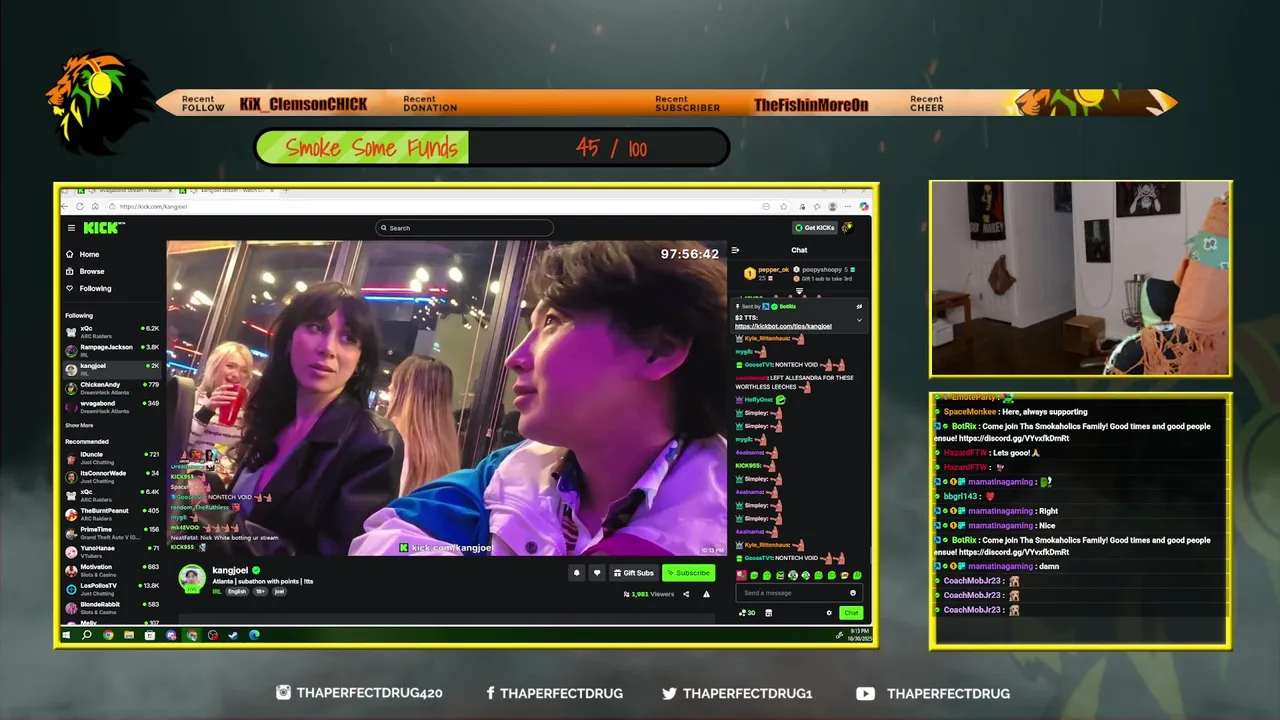Click the English tag
The image size is (1280, 720).
[237, 592]
